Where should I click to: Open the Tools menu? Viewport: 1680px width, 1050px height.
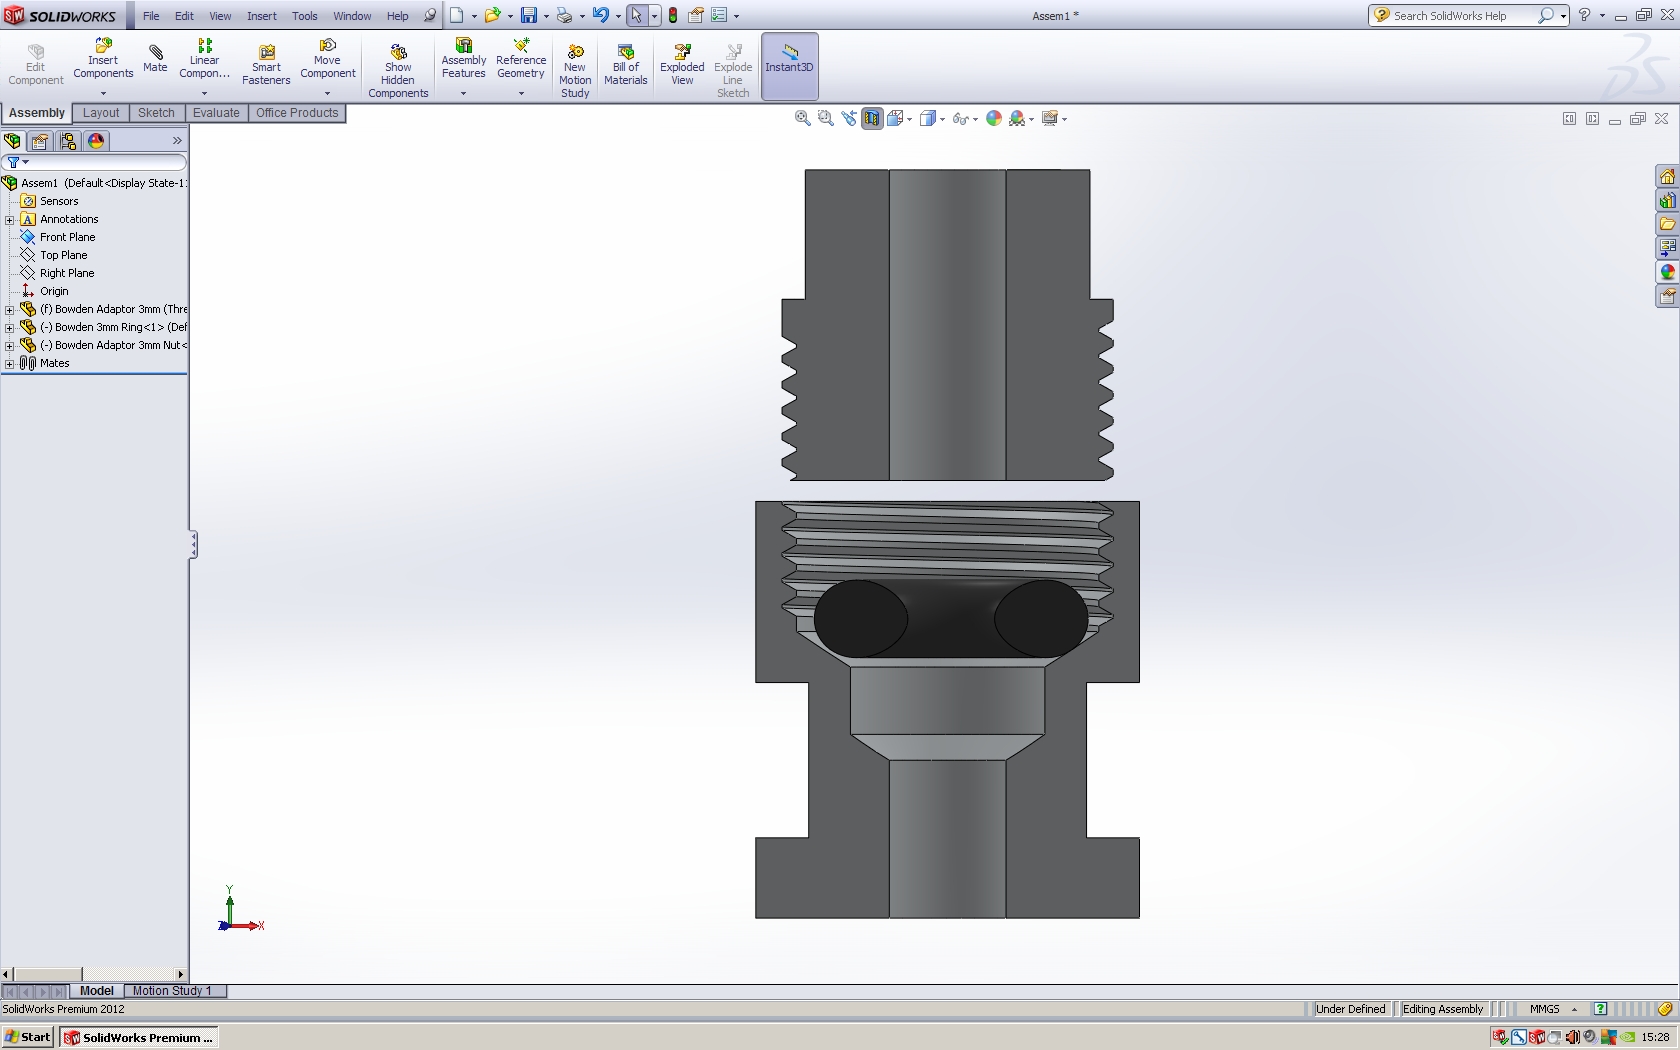tap(305, 16)
